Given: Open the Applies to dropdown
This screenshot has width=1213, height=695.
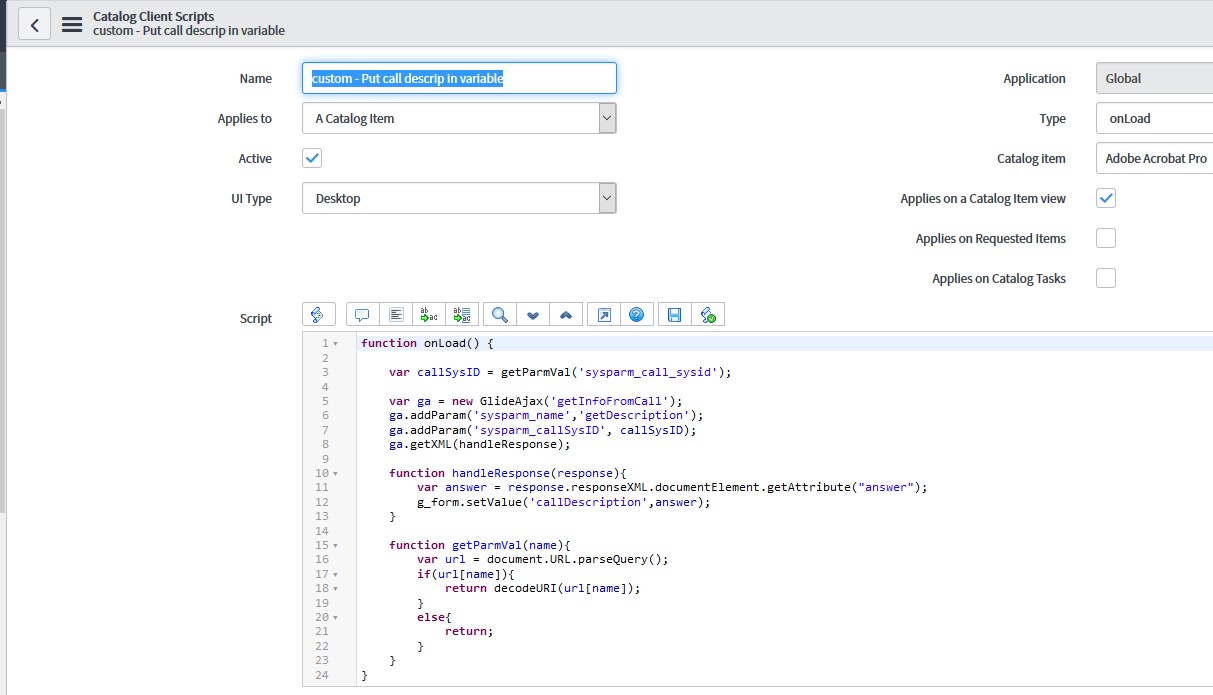Looking at the screenshot, I should pos(459,118).
